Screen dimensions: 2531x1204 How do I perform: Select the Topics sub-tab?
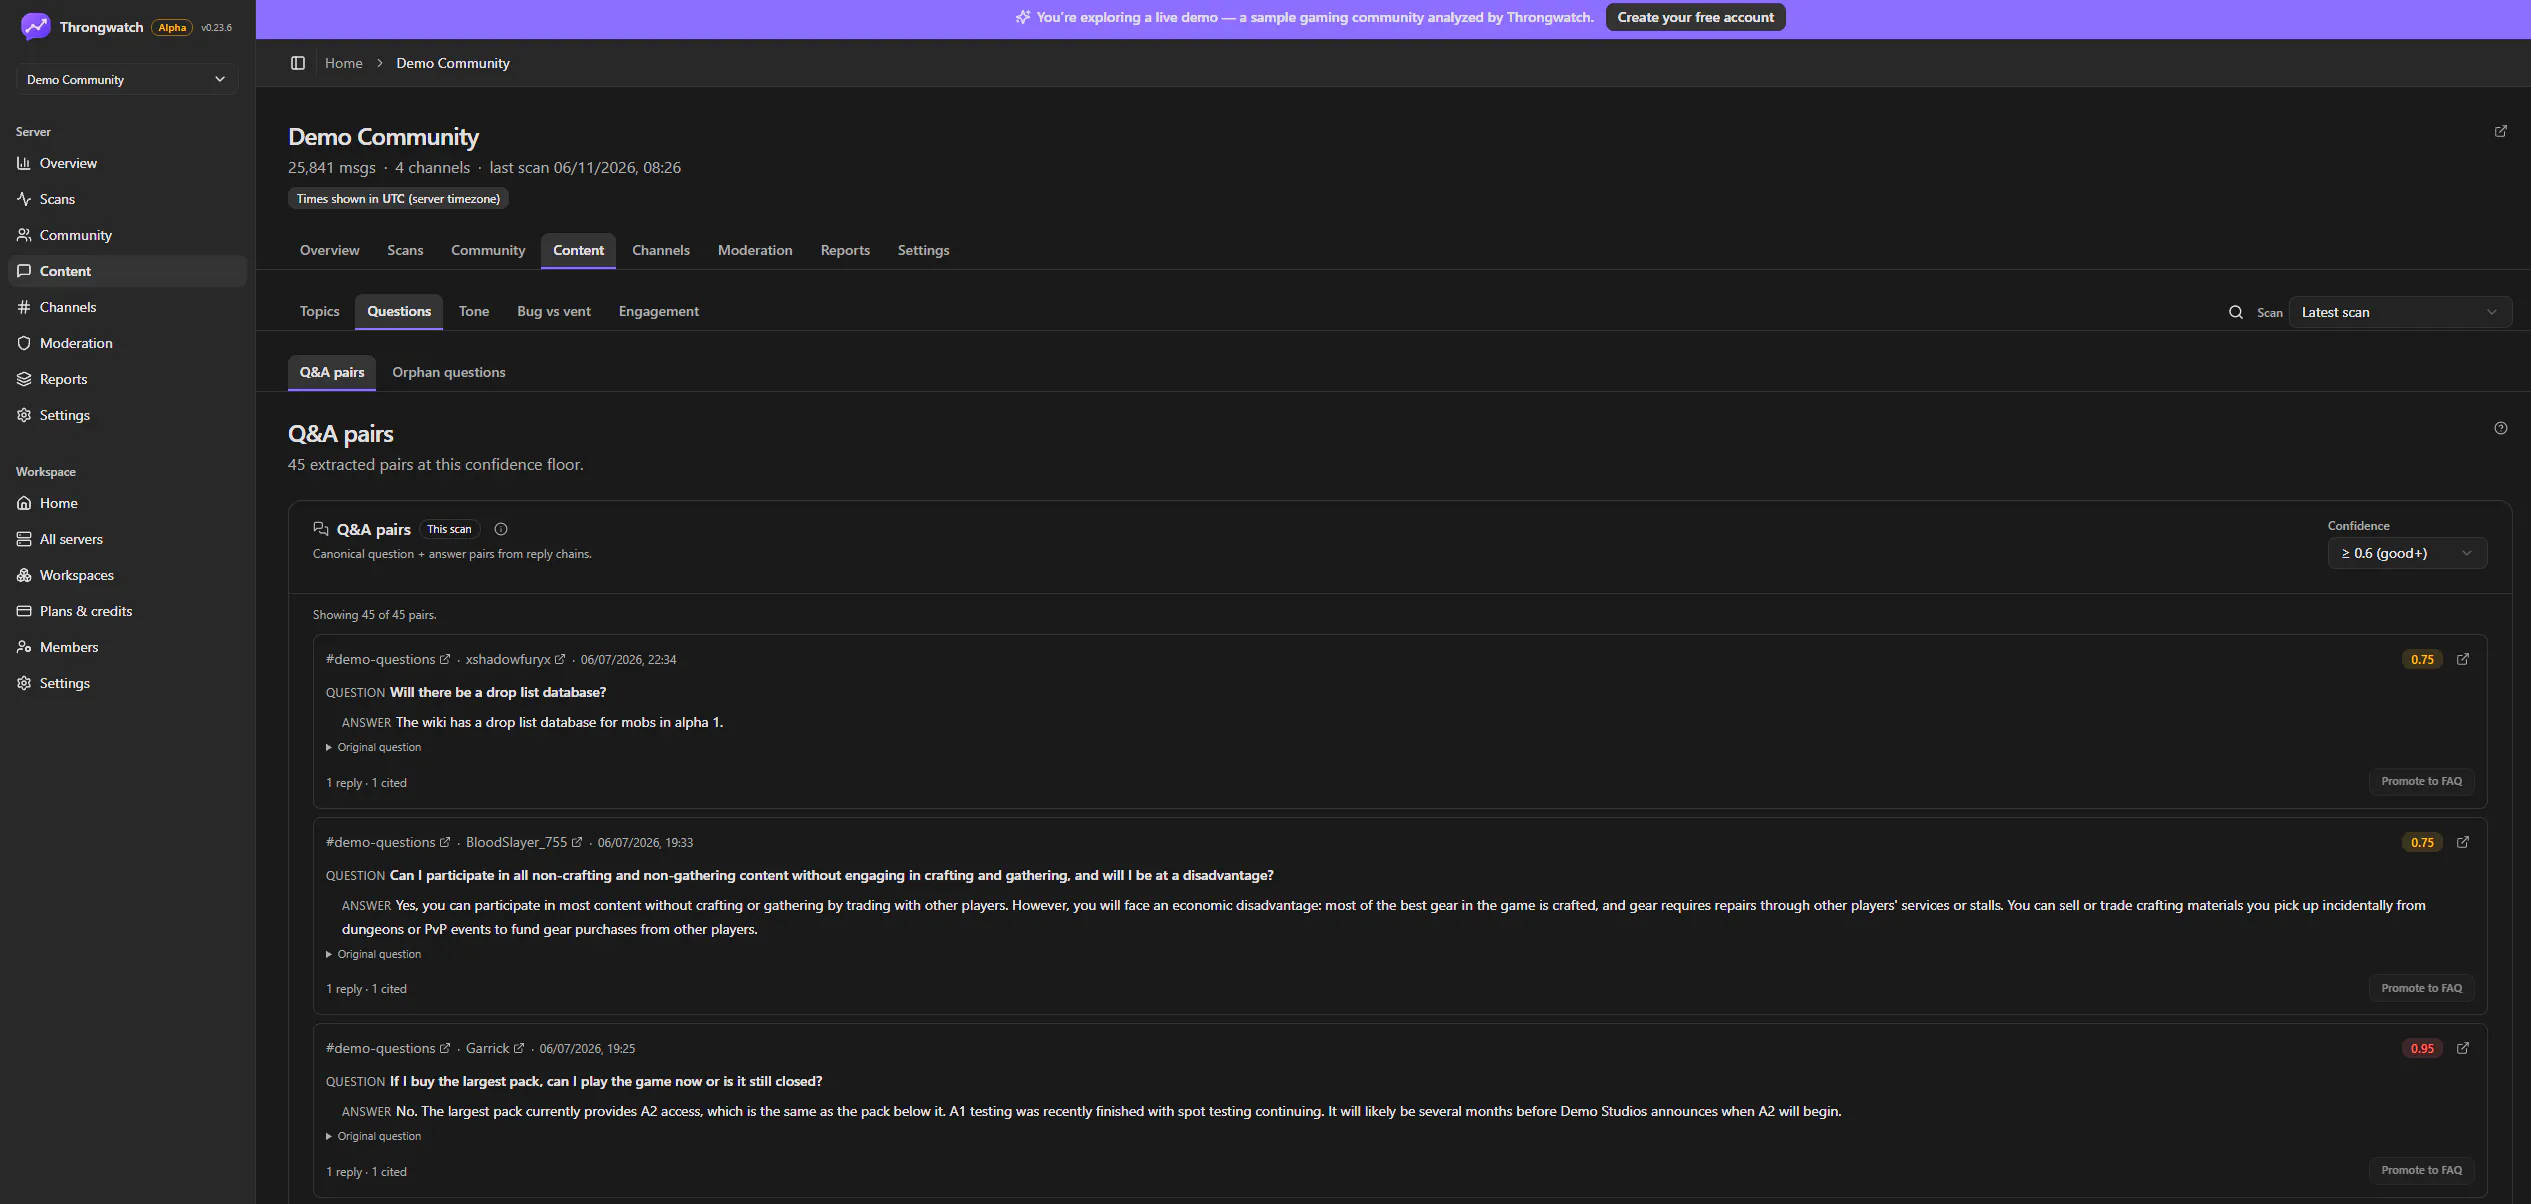(x=319, y=311)
